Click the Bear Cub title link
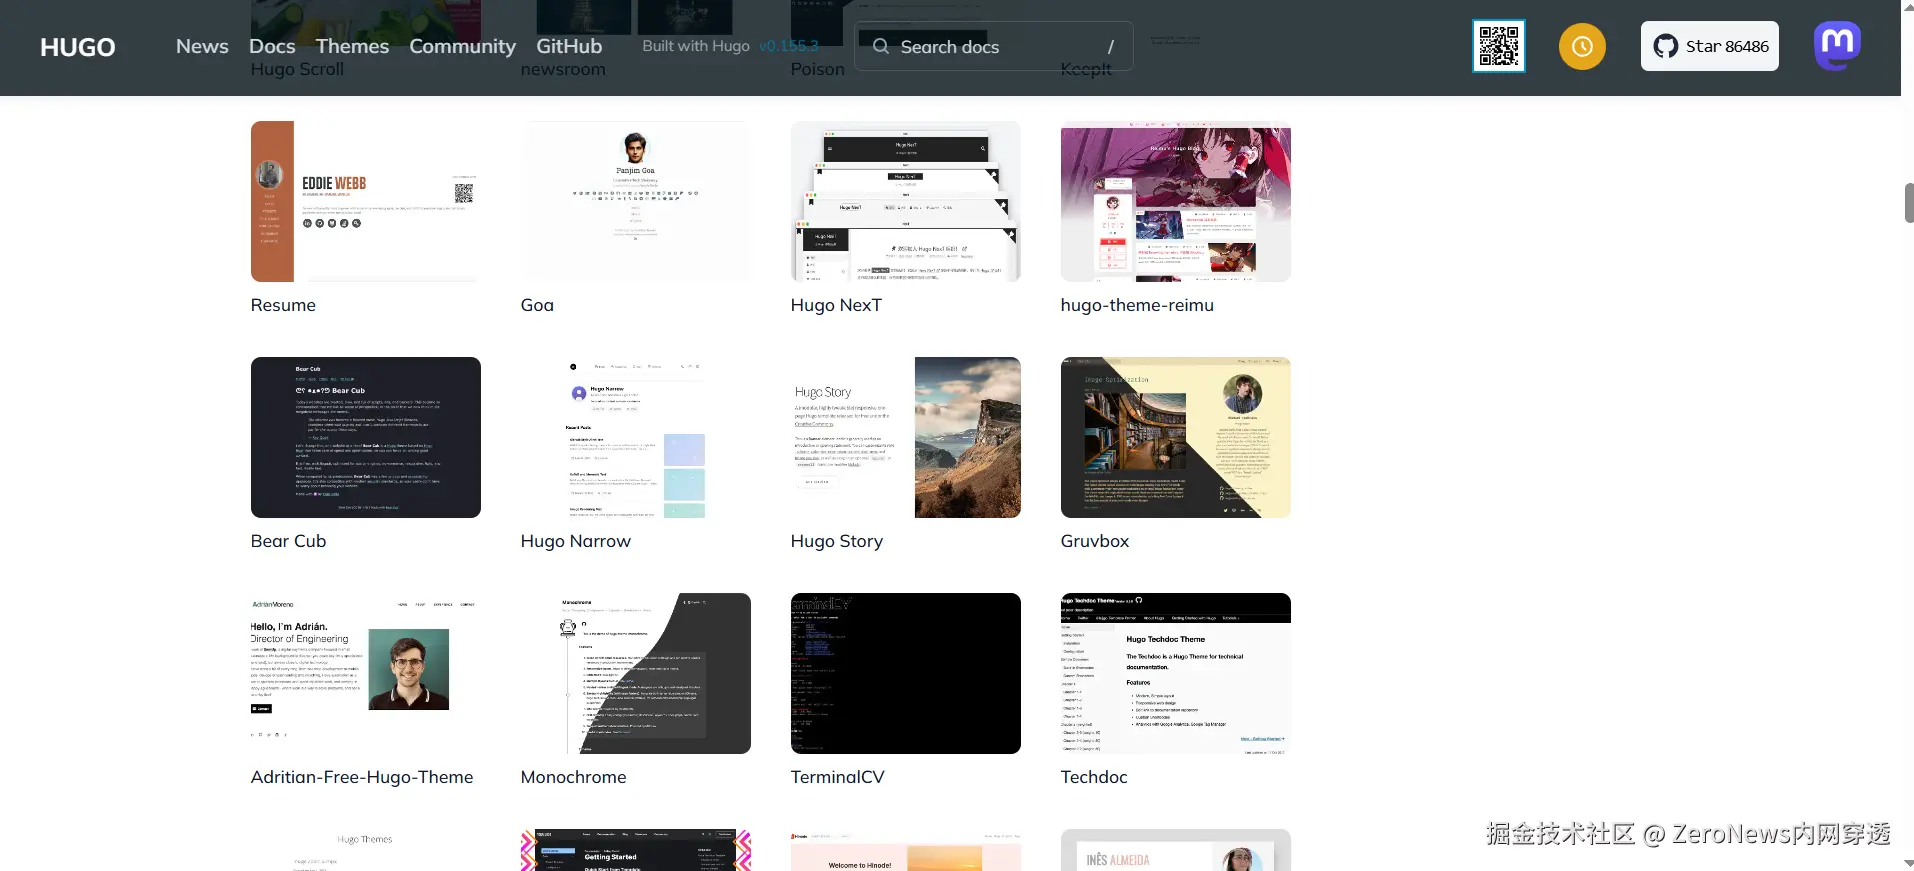Image resolution: width=1914 pixels, height=871 pixels. (x=288, y=541)
